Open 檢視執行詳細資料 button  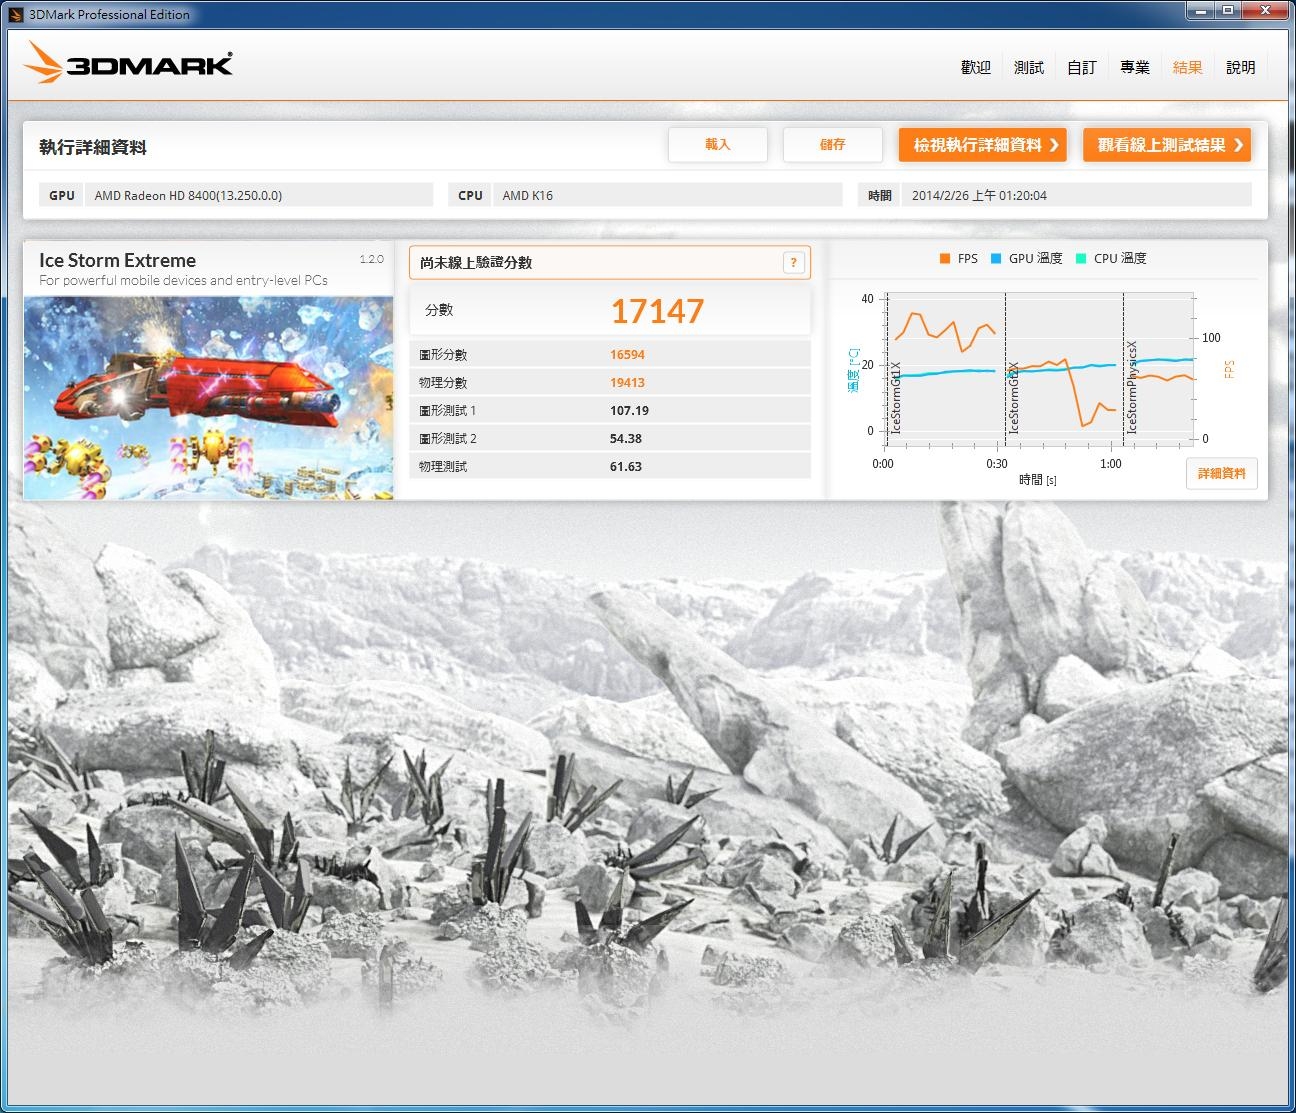click(983, 145)
